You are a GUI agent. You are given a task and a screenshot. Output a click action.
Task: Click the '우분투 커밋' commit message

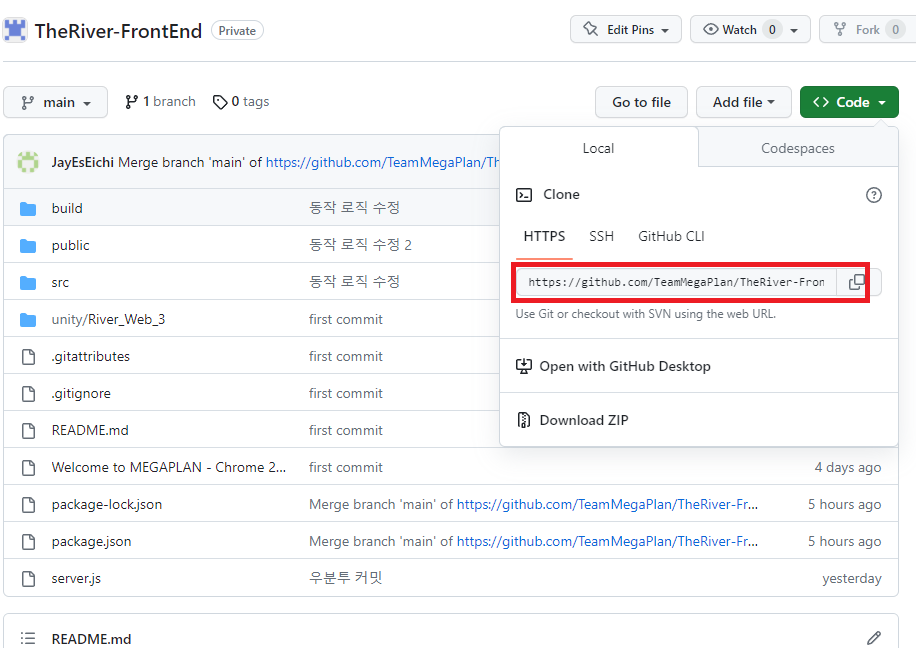[x=345, y=578]
